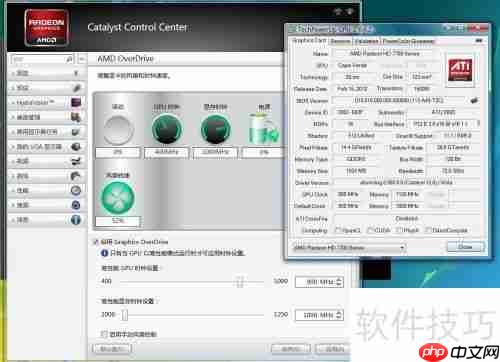Open the PowerColor Giveaway tab
The width and height of the screenshot is (500, 362).
click(x=409, y=41)
